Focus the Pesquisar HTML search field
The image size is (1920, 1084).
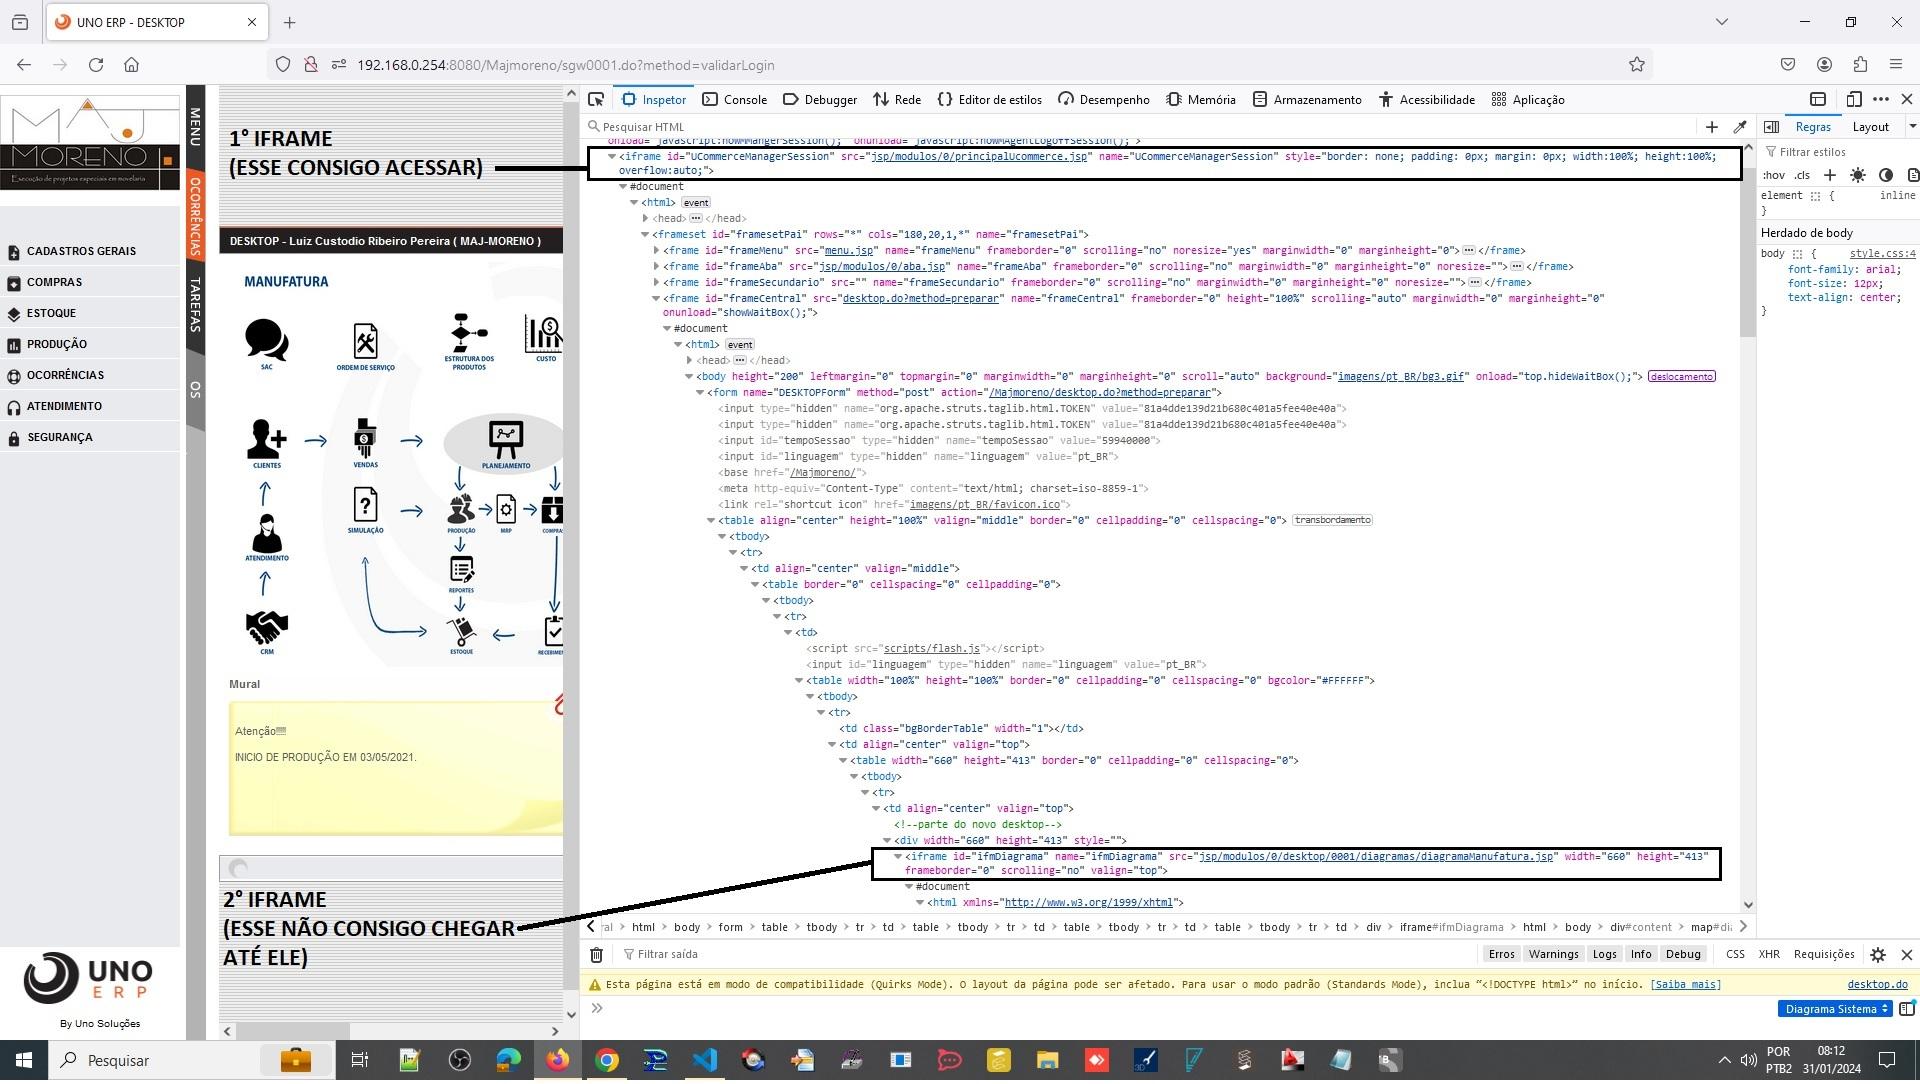pos(1140,127)
